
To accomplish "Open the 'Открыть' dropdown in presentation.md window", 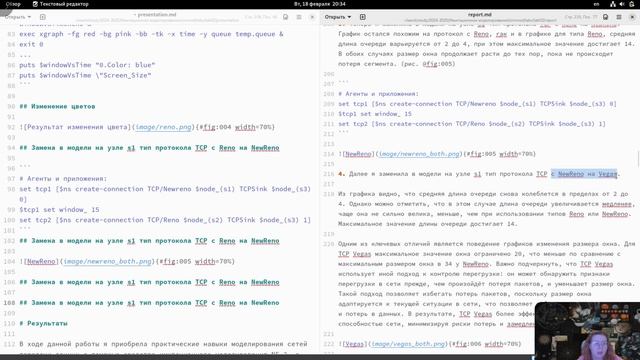I will coord(18,17).
